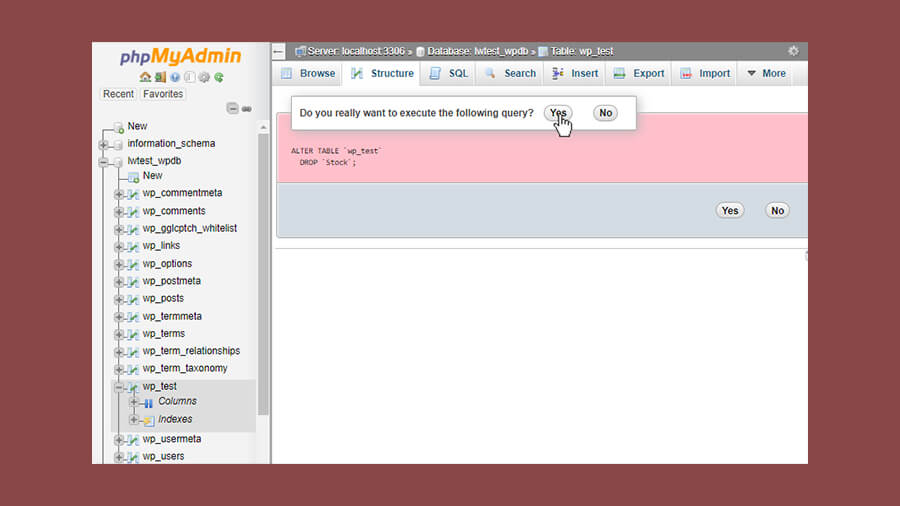
Task: Switch to the Browse tab
Action: (308, 73)
